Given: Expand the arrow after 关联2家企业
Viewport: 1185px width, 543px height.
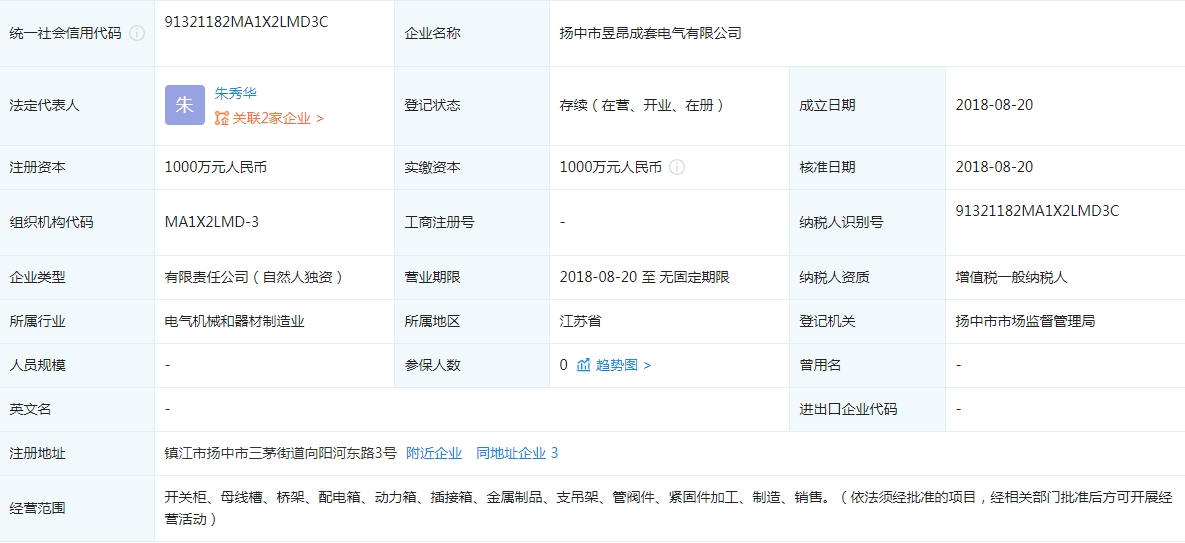Looking at the screenshot, I should click(320, 118).
